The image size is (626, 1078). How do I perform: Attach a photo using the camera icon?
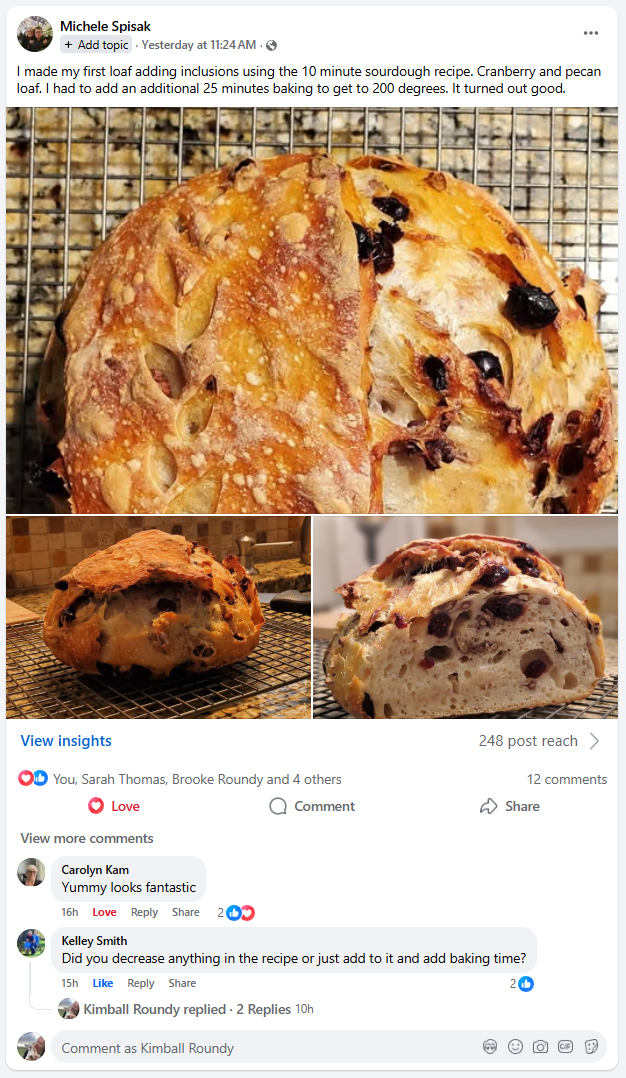pos(541,1046)
